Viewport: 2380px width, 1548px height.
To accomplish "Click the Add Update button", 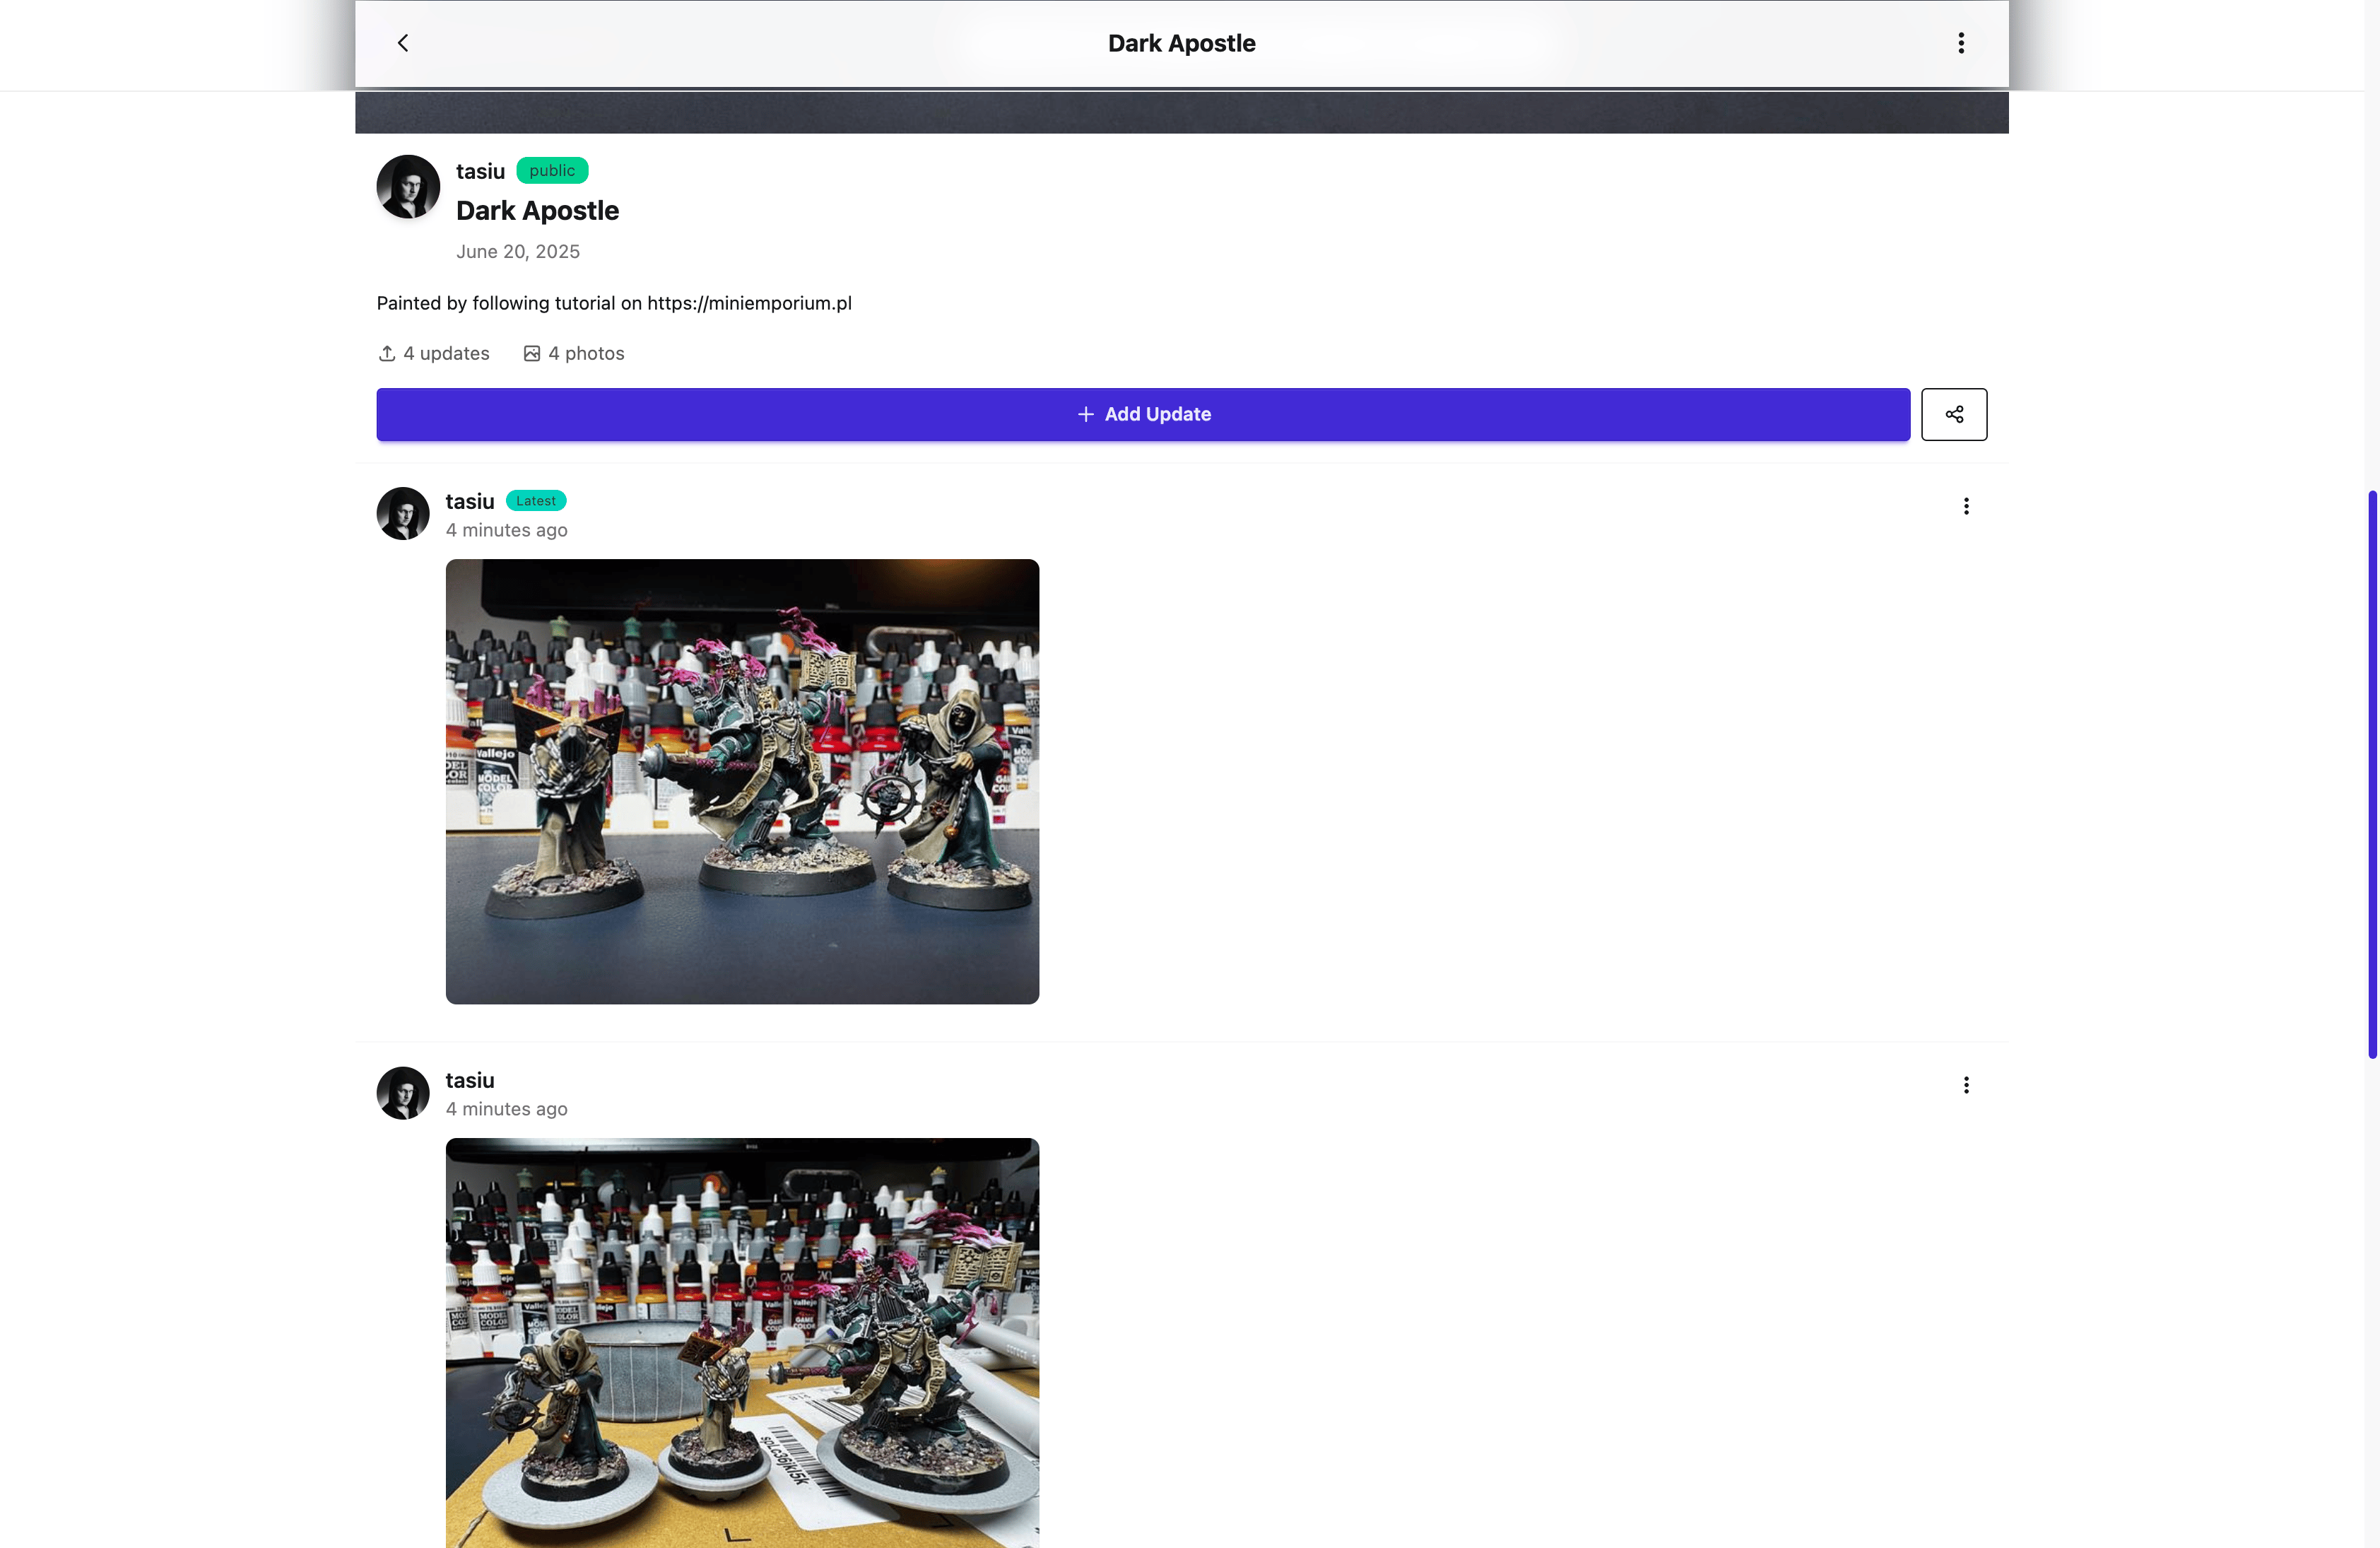I will (x=1143, y=414).
